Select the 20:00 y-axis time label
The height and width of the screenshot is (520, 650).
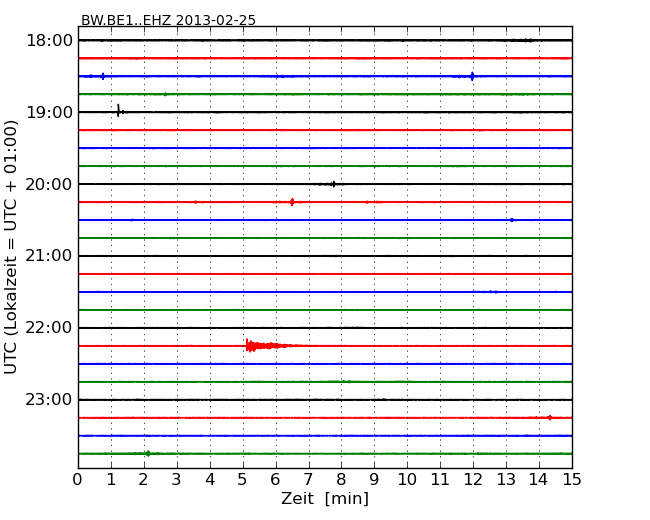(49, 184)
